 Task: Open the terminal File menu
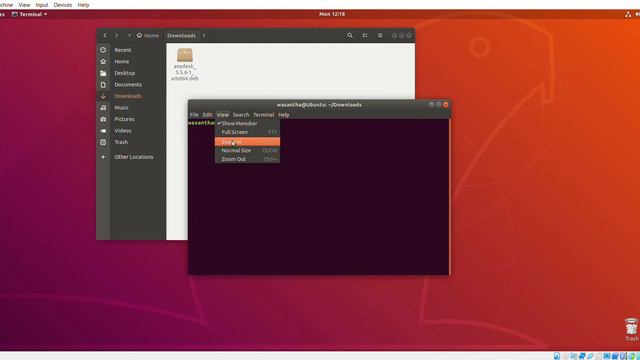(194, 115)
